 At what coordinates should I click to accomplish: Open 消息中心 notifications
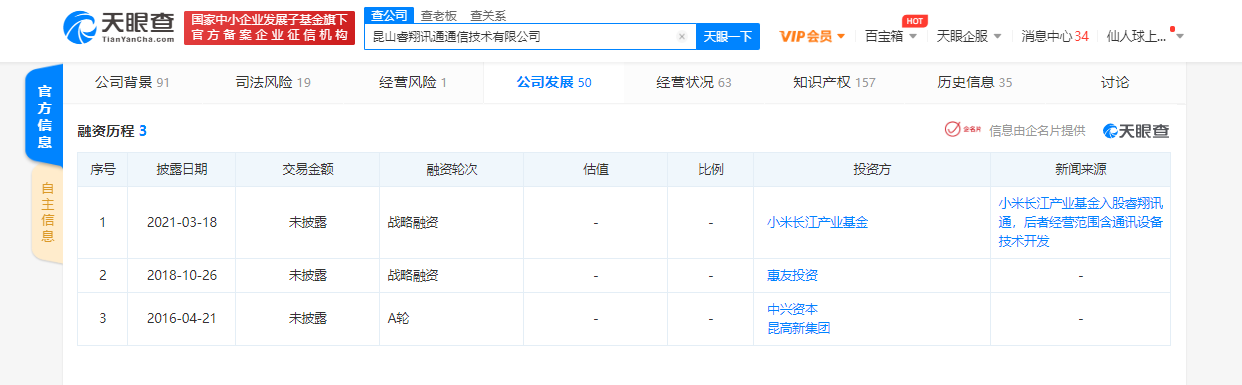click(1055, 36)
